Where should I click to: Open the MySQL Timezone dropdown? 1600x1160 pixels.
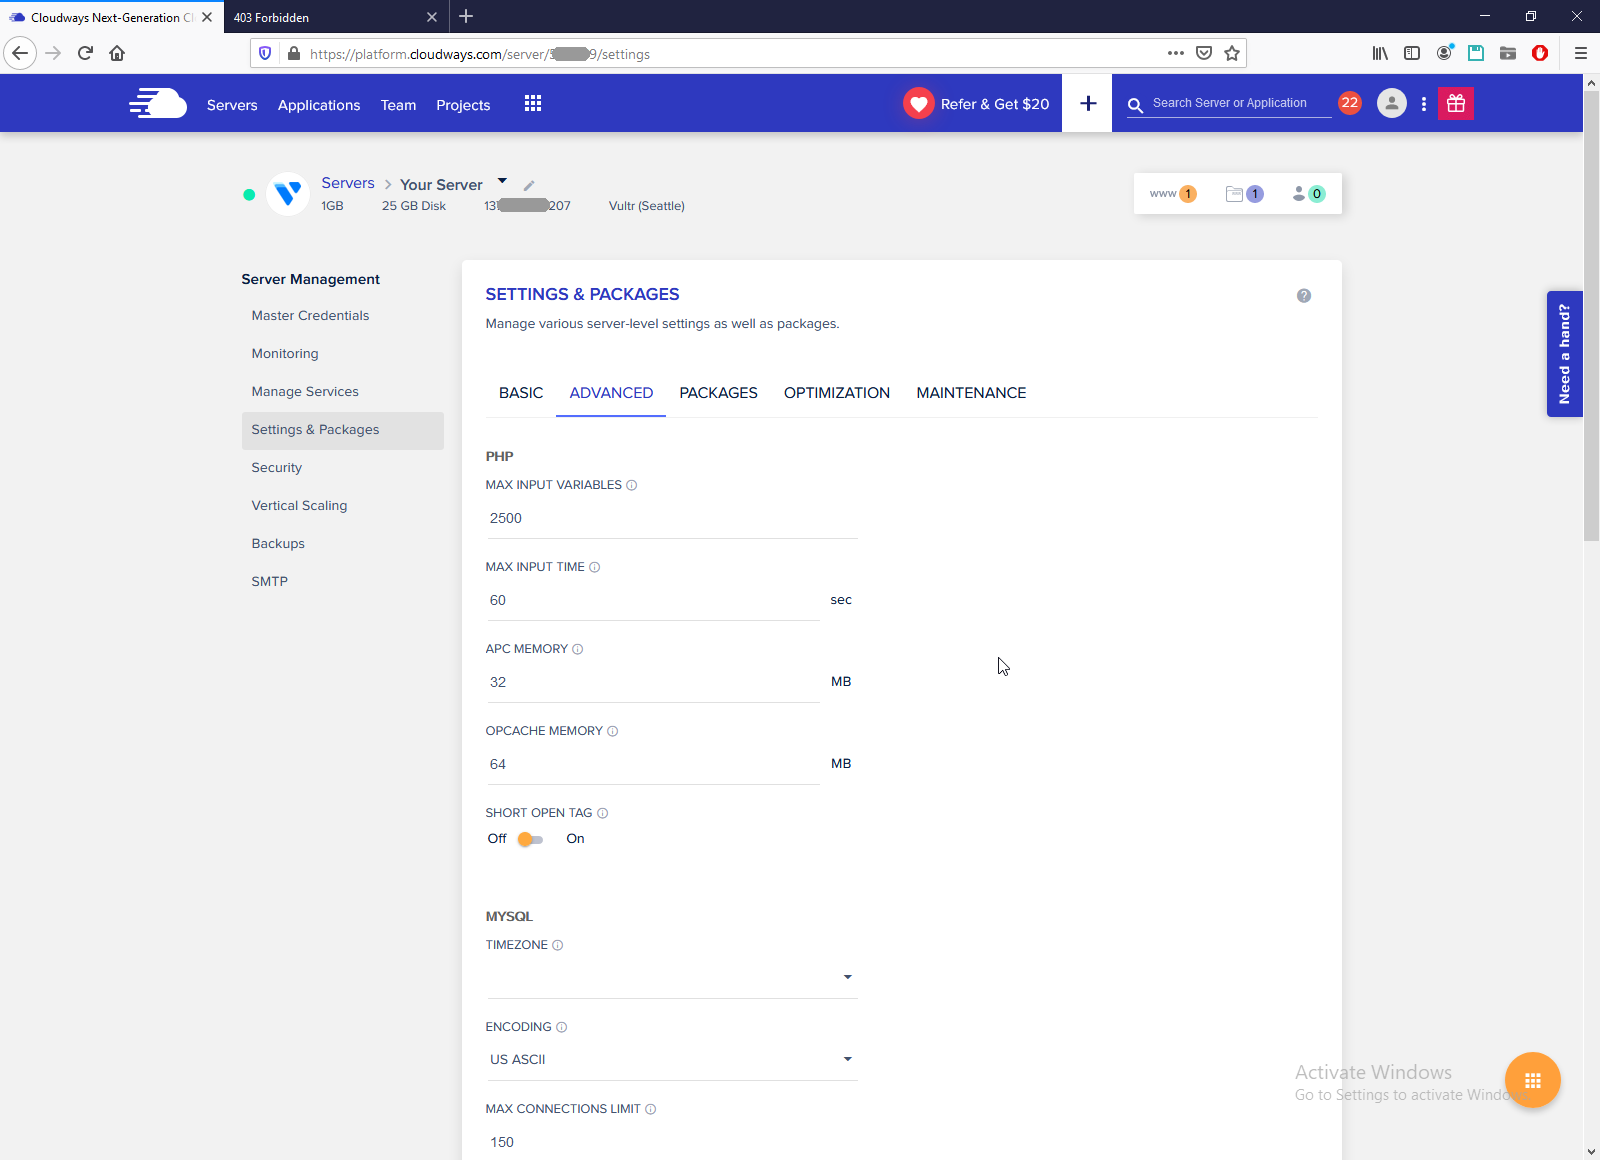tap(672, 977)
